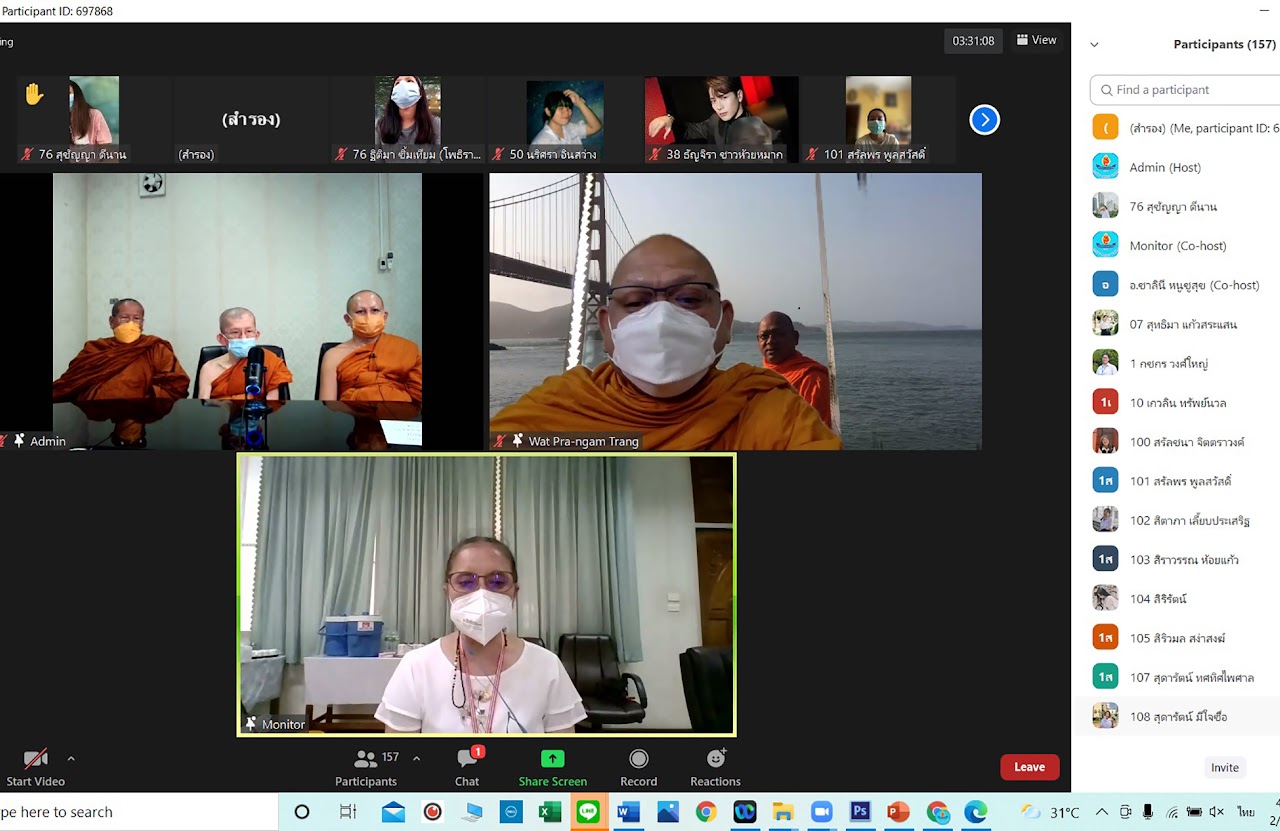
Task: Open the Participants panel button
Action: tap(366, 768)
